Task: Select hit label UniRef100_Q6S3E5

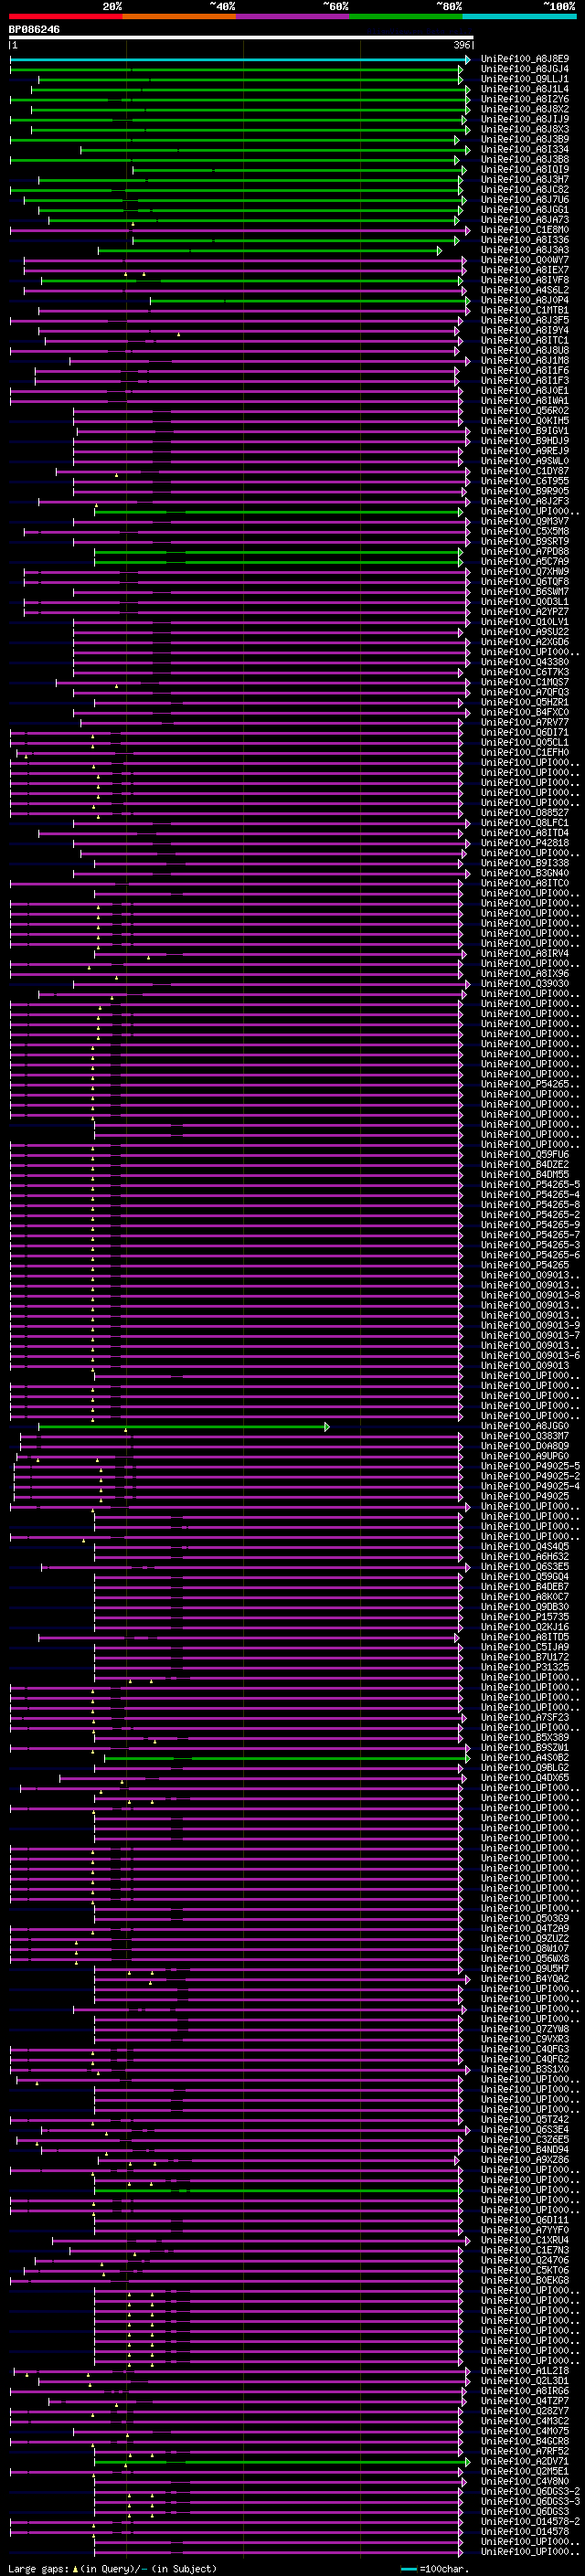Action: pyautogui.click(x=525, y=1566)
